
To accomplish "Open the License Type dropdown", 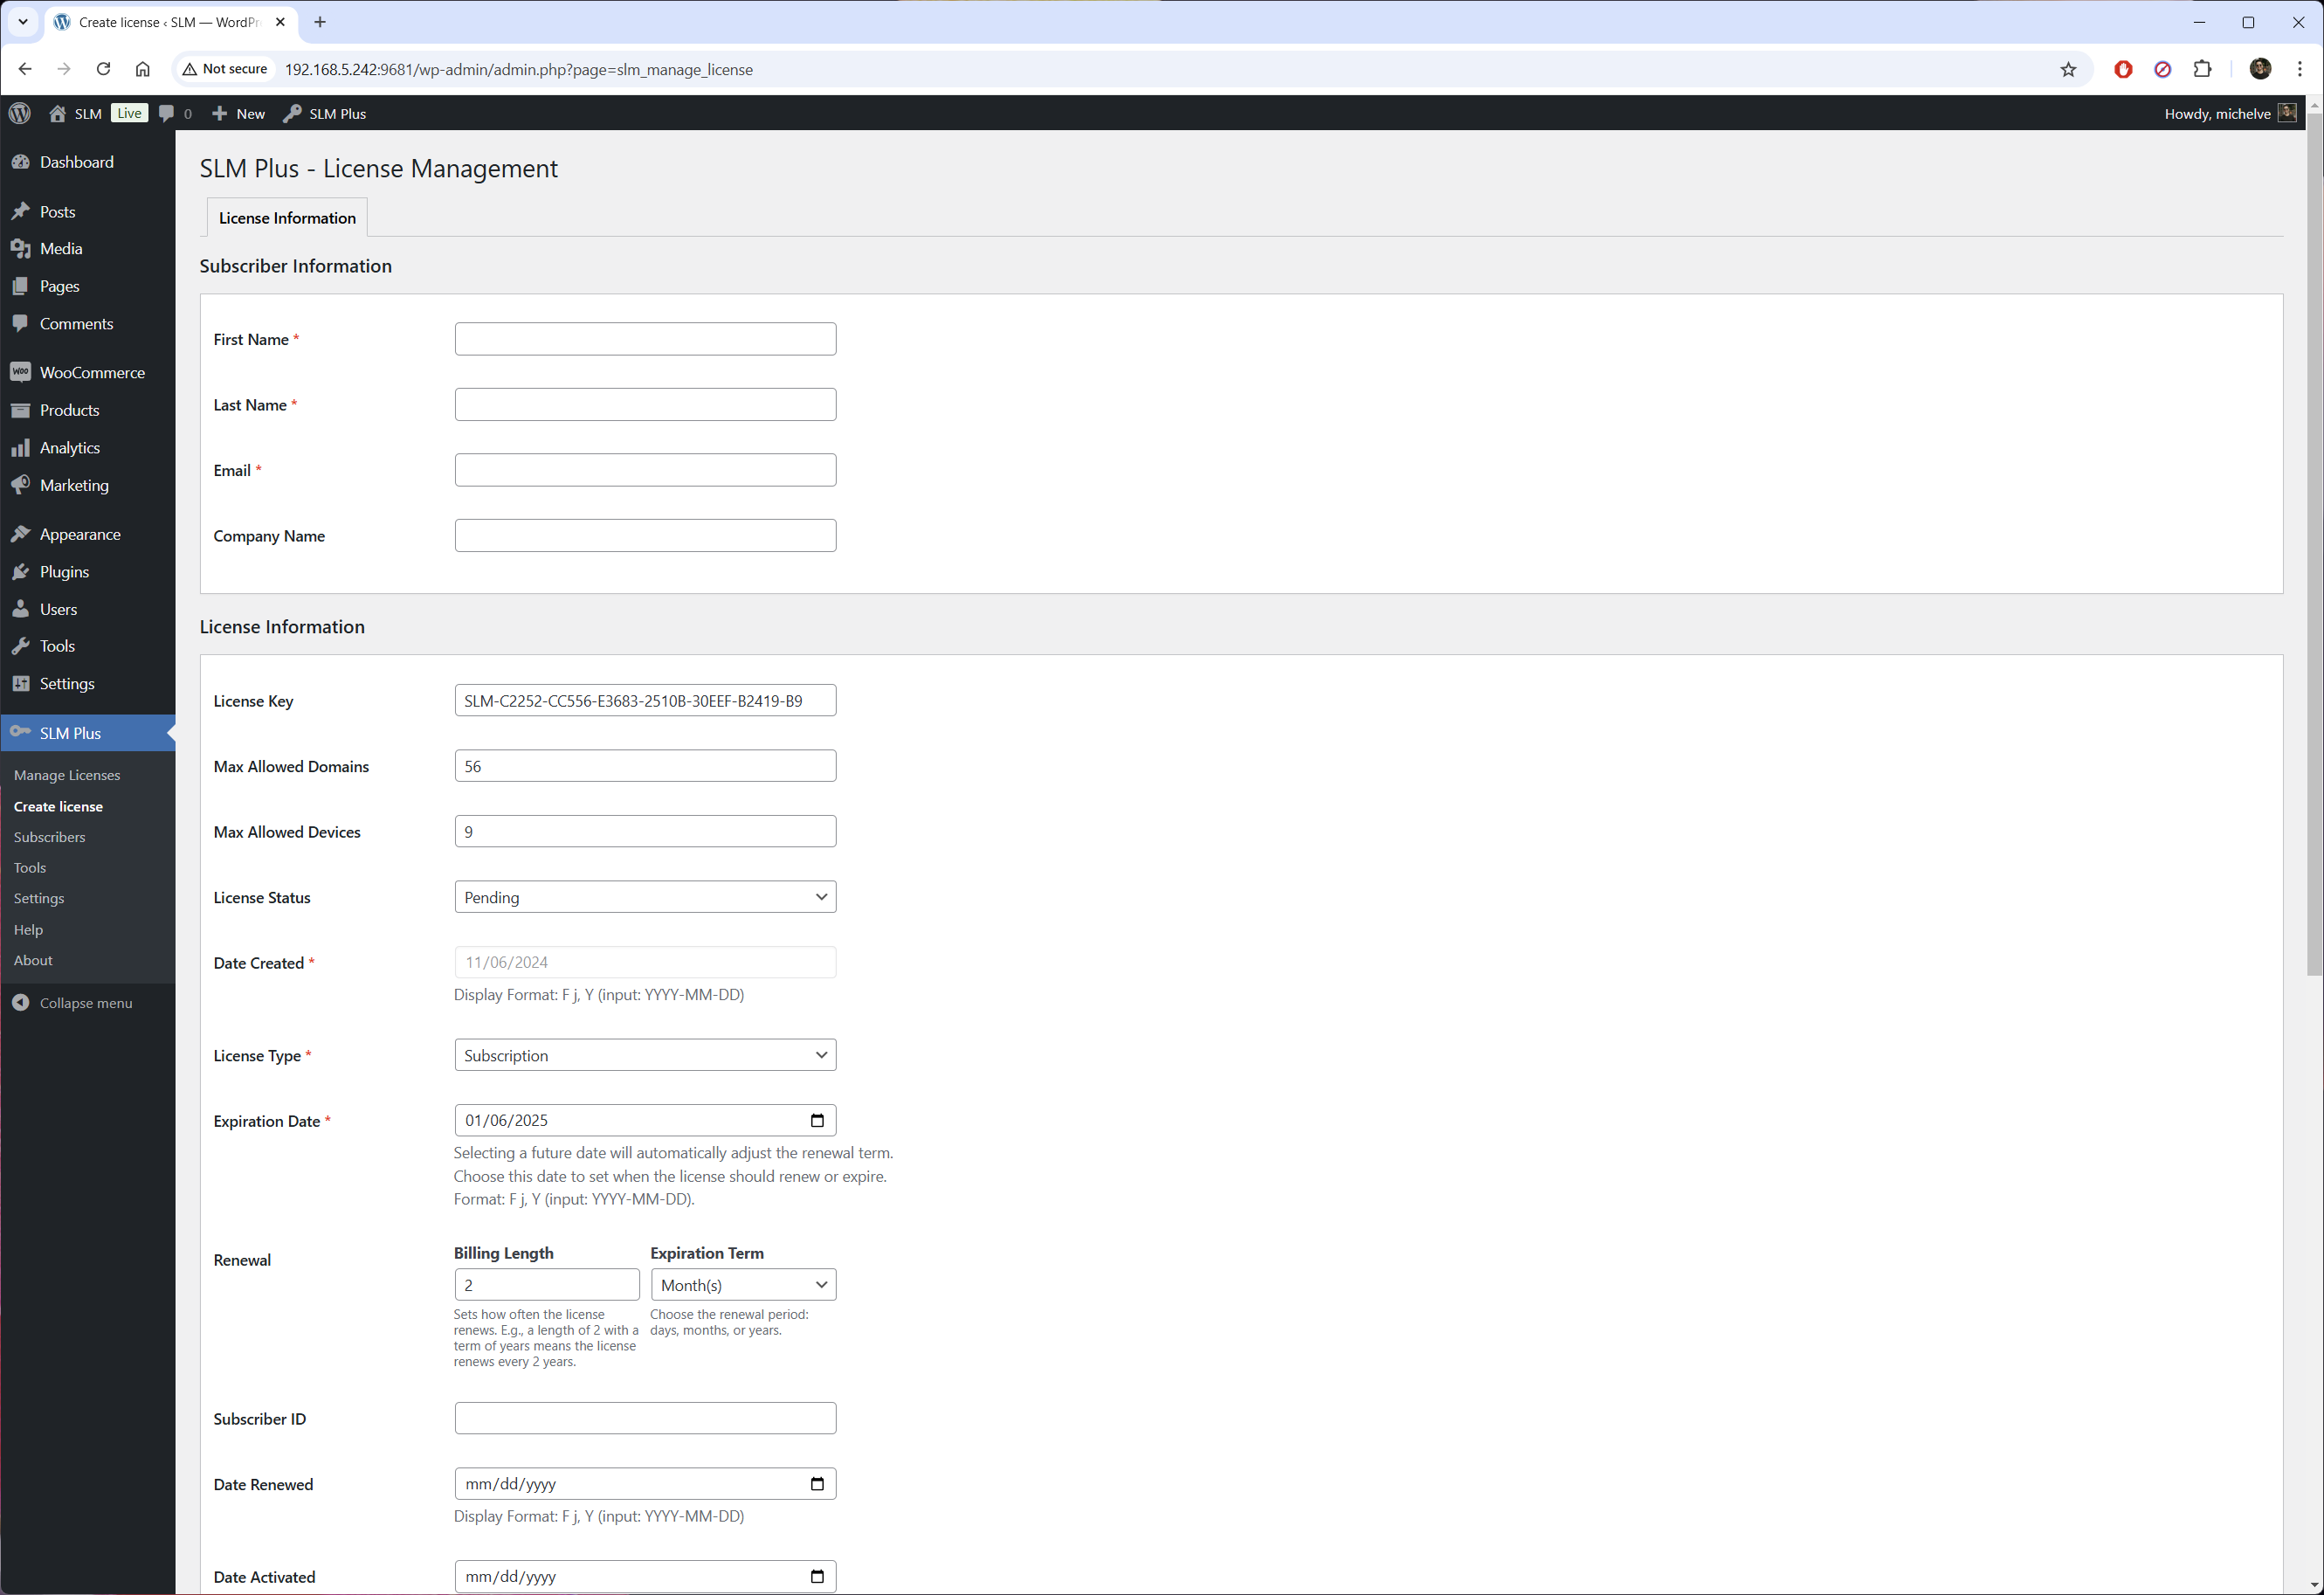I will click(645, 1055).
